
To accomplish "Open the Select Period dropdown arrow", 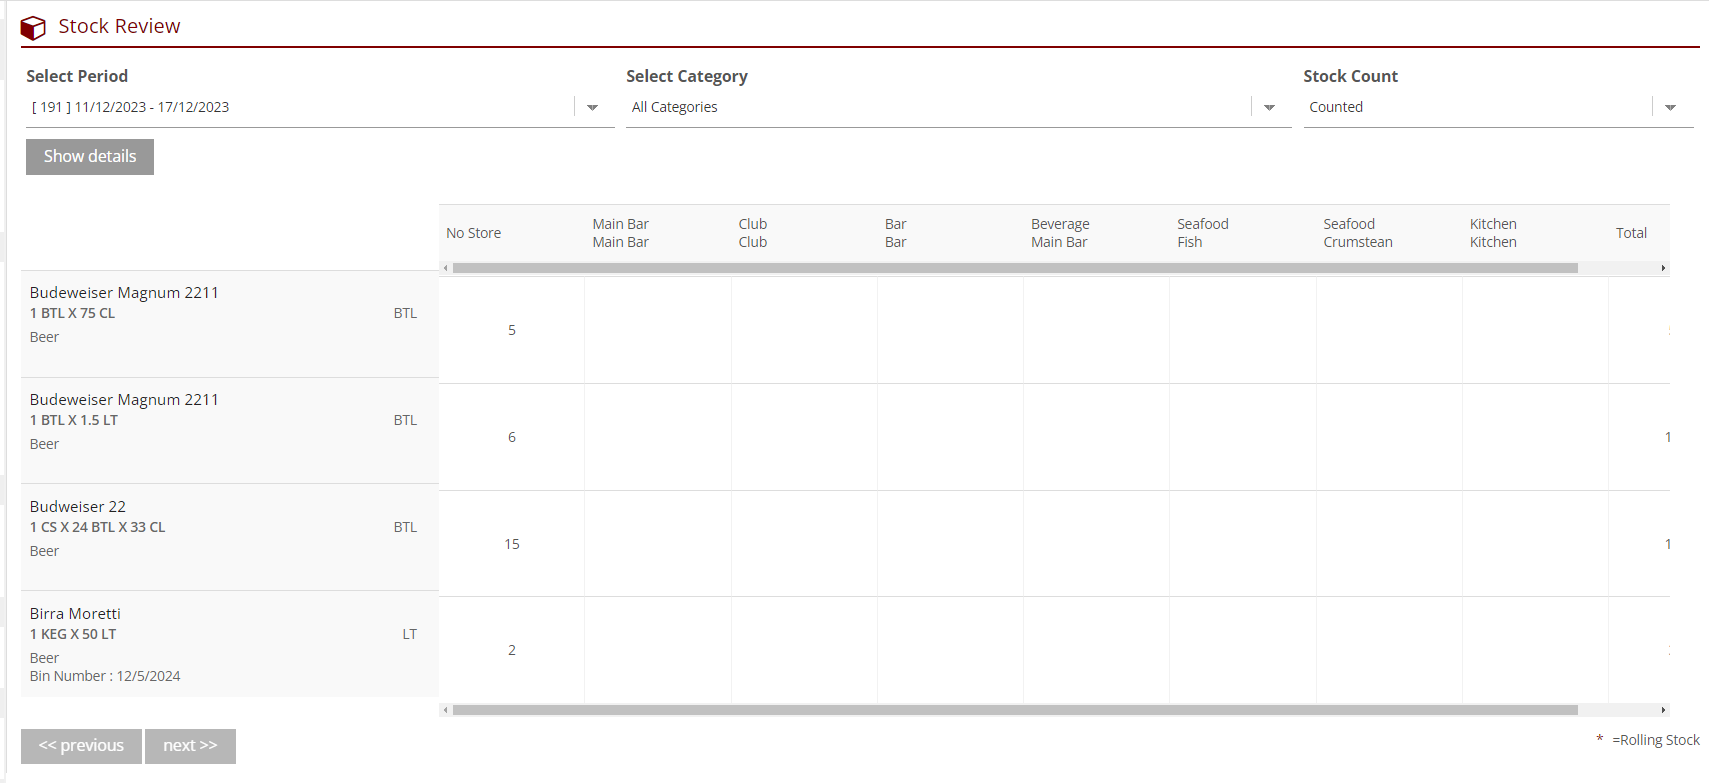I will pos(592,107).
